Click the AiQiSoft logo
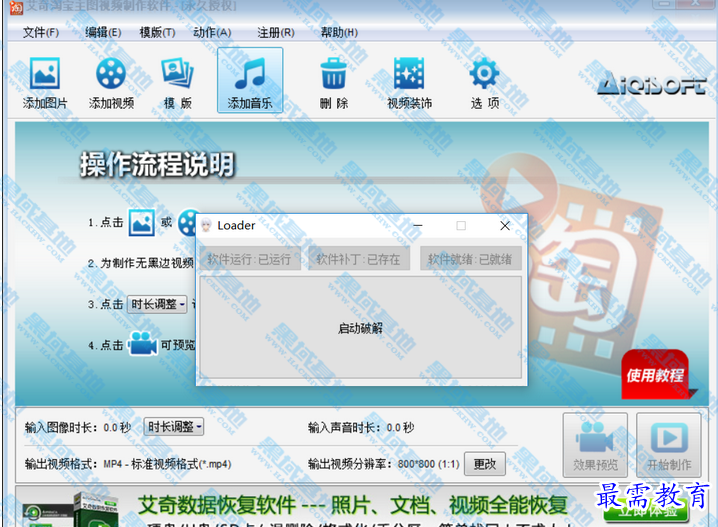The height and width of the screenshot is (527, 718). click(652, 84)
